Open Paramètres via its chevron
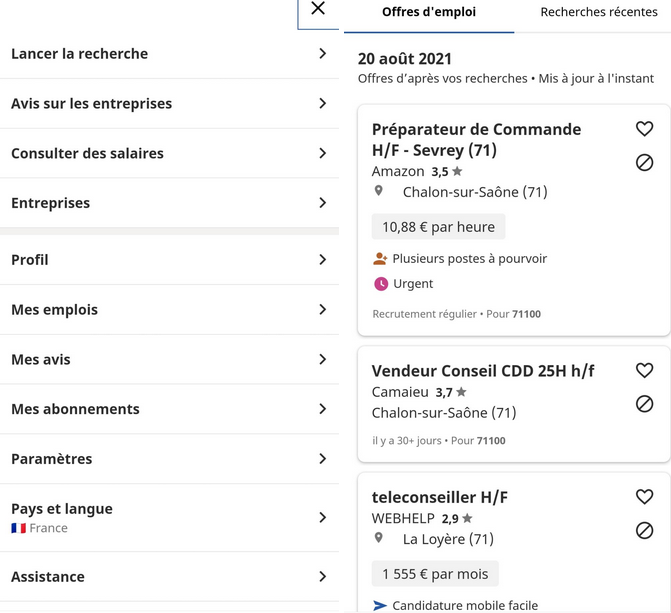Image resolution: width=671 pixels, height=613 pixels. pyautogui.click(x=323, y=459)
